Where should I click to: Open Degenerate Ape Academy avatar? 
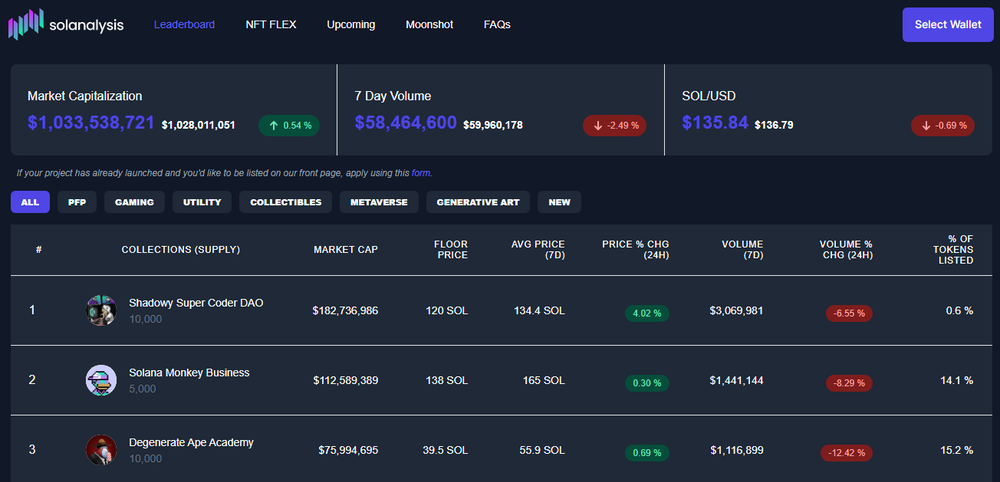coord(101,450)
